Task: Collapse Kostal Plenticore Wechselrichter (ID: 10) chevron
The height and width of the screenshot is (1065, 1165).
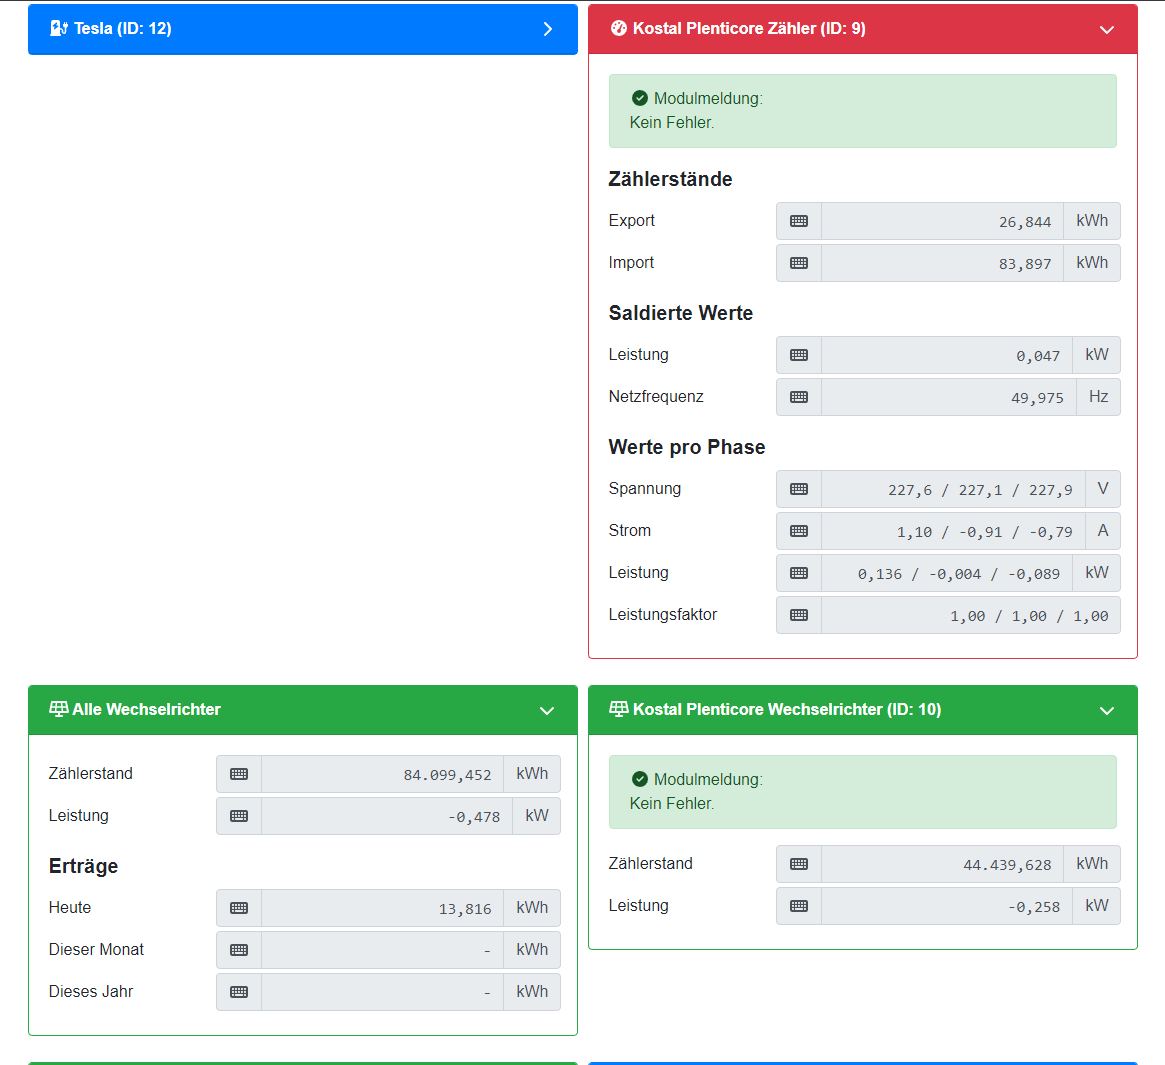Action: point(1106,710)
